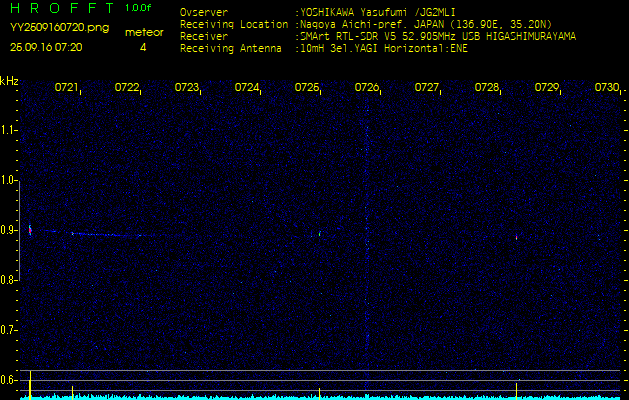
Task: Click the yellow level bar at 0725
Action: (x=319, y=393)
